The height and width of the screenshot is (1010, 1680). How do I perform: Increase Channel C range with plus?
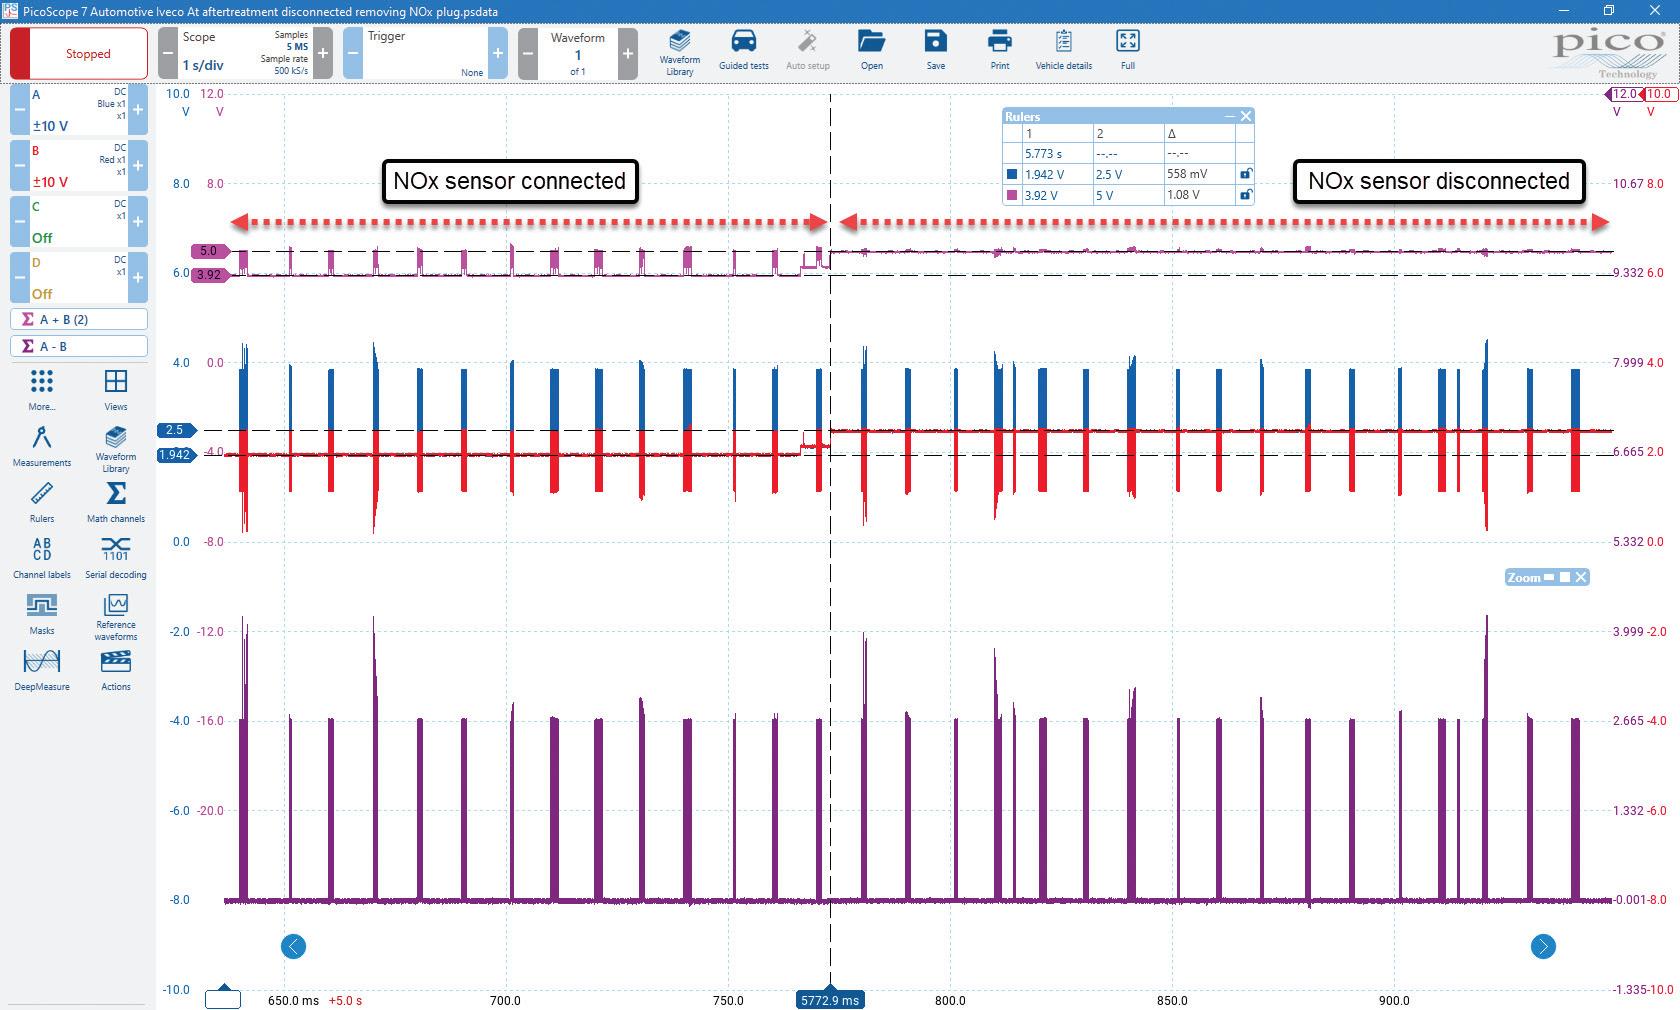(x=138, y=222)
